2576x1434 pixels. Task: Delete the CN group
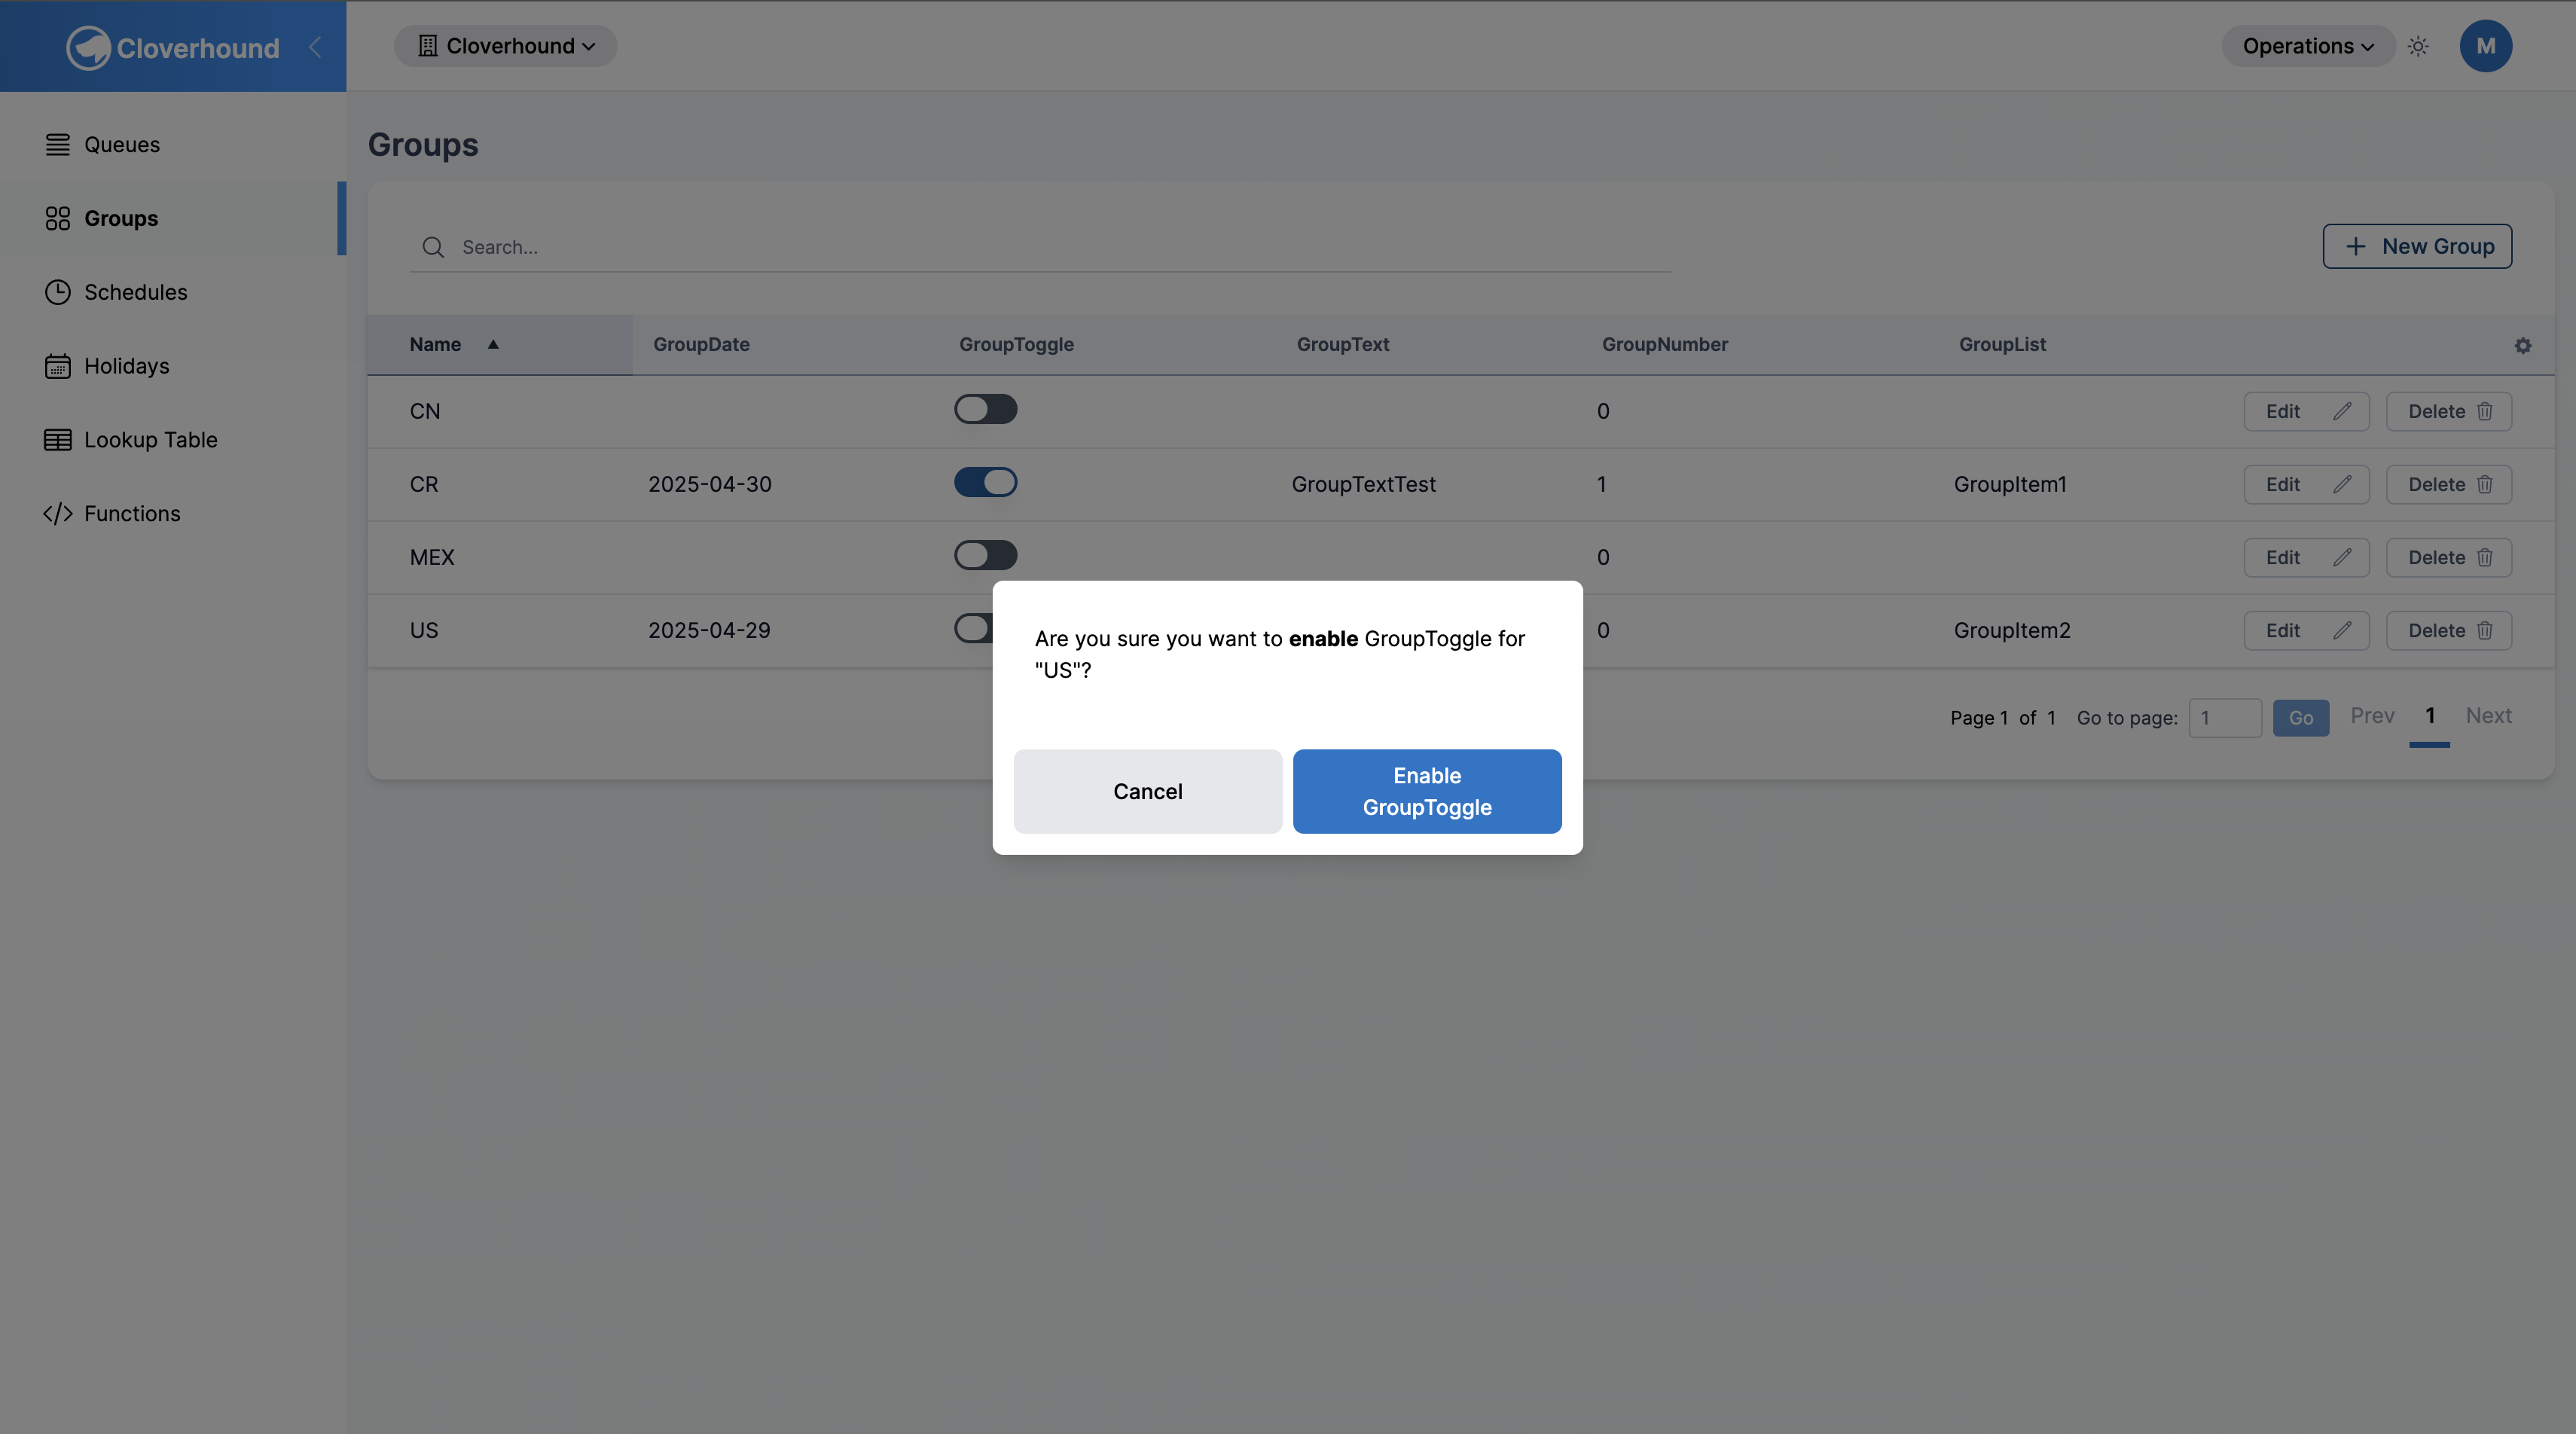[2449, 411]
